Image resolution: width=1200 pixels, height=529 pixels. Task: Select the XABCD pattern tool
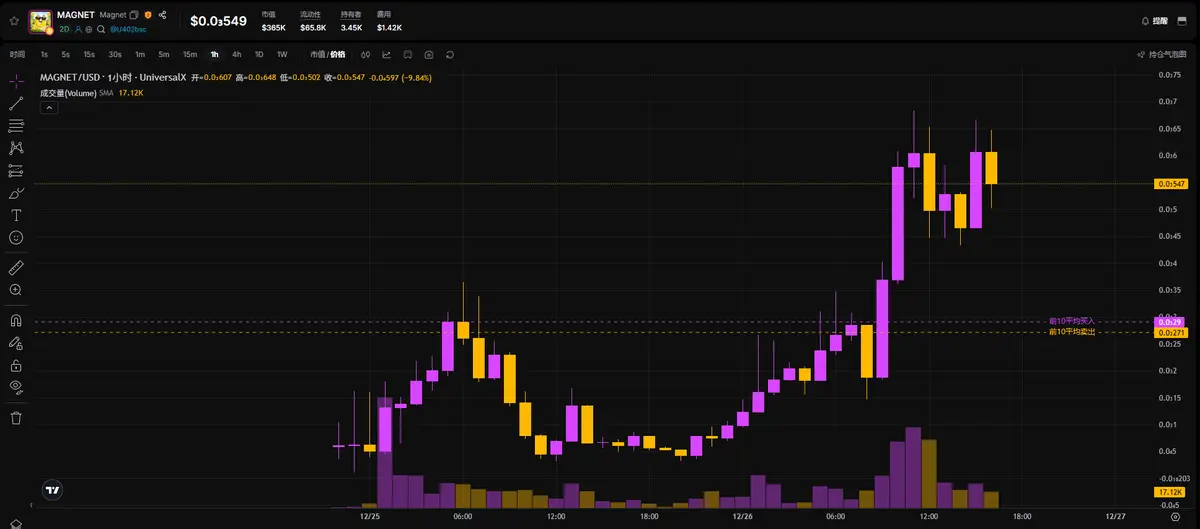16,148
